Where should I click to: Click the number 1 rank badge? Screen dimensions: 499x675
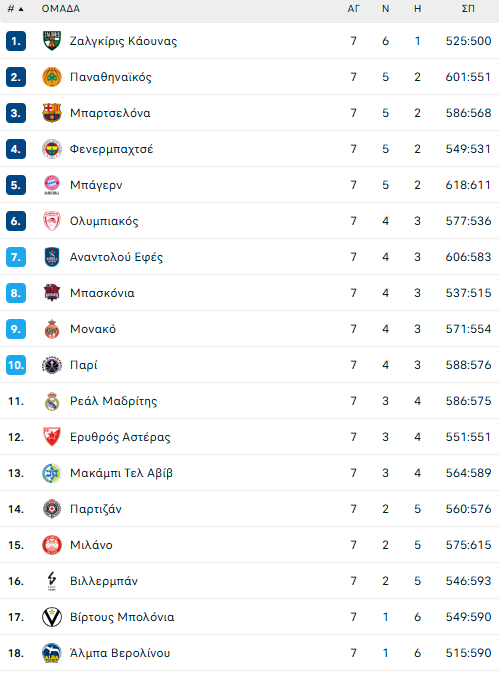coord(16,41)
